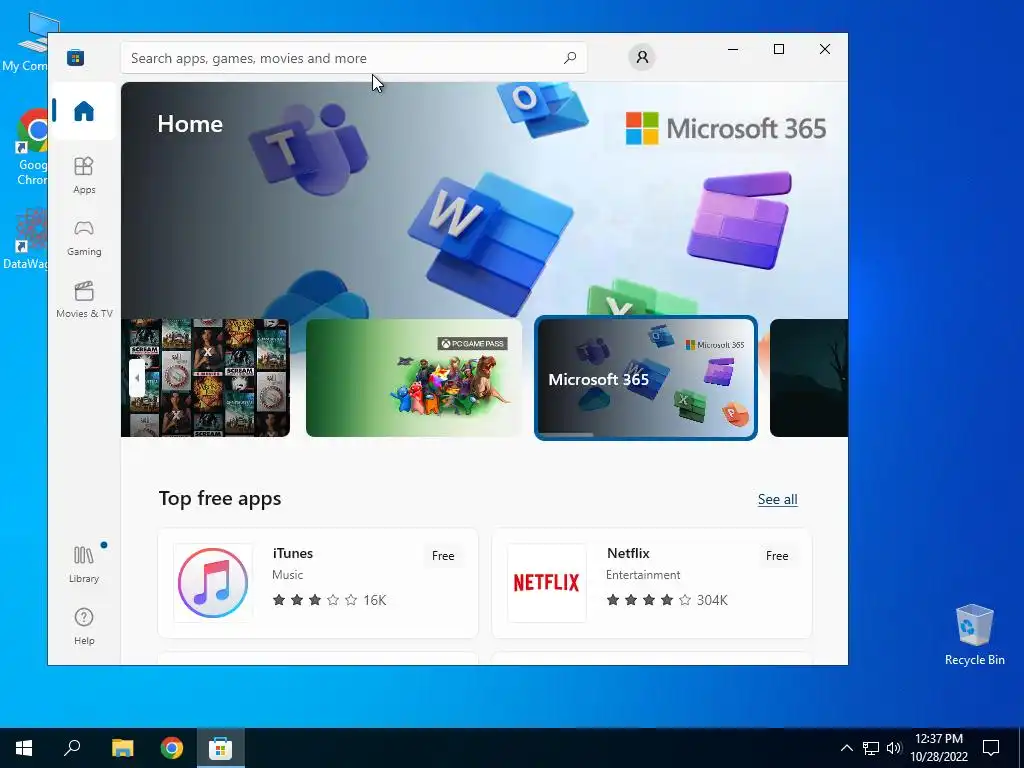
Task: Maximize the Microsoft Store window
Action: tap(778, 49)
